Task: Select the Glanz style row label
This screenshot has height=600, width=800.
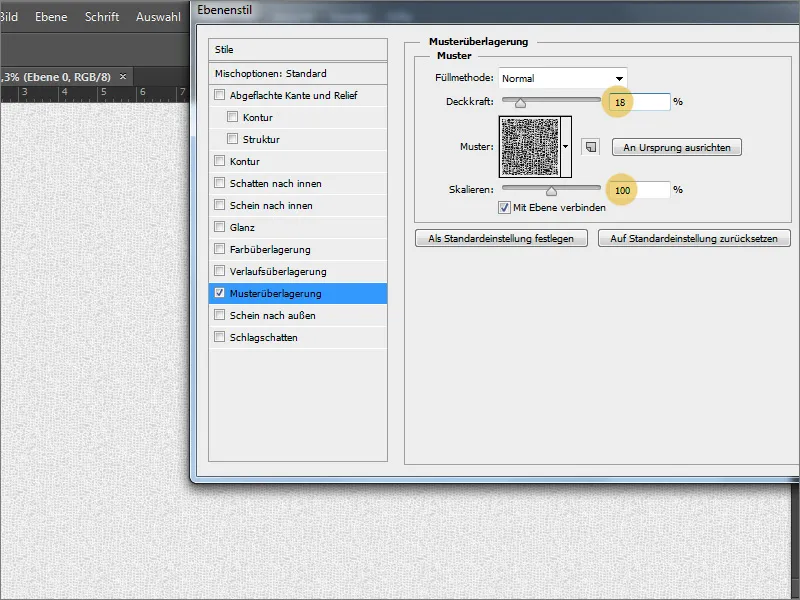Action: pyautogui.click(x=242, y=227)
